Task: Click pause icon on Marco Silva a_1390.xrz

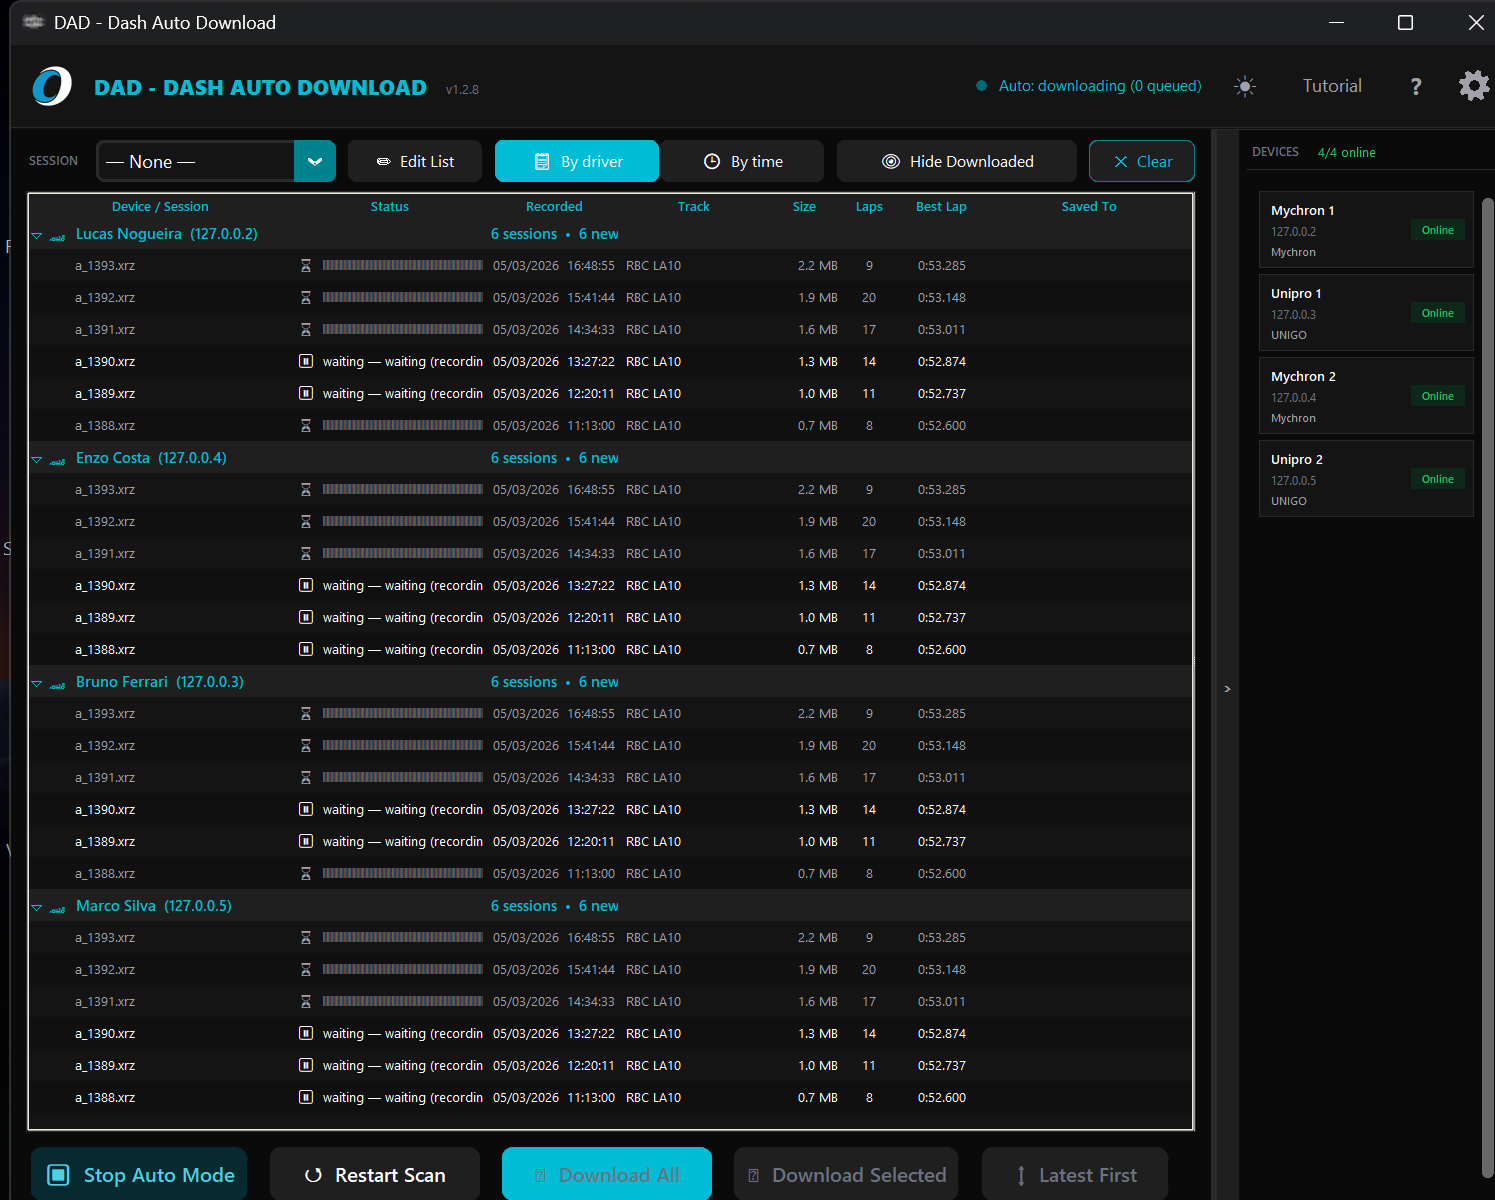Action: click(306, 1033)
